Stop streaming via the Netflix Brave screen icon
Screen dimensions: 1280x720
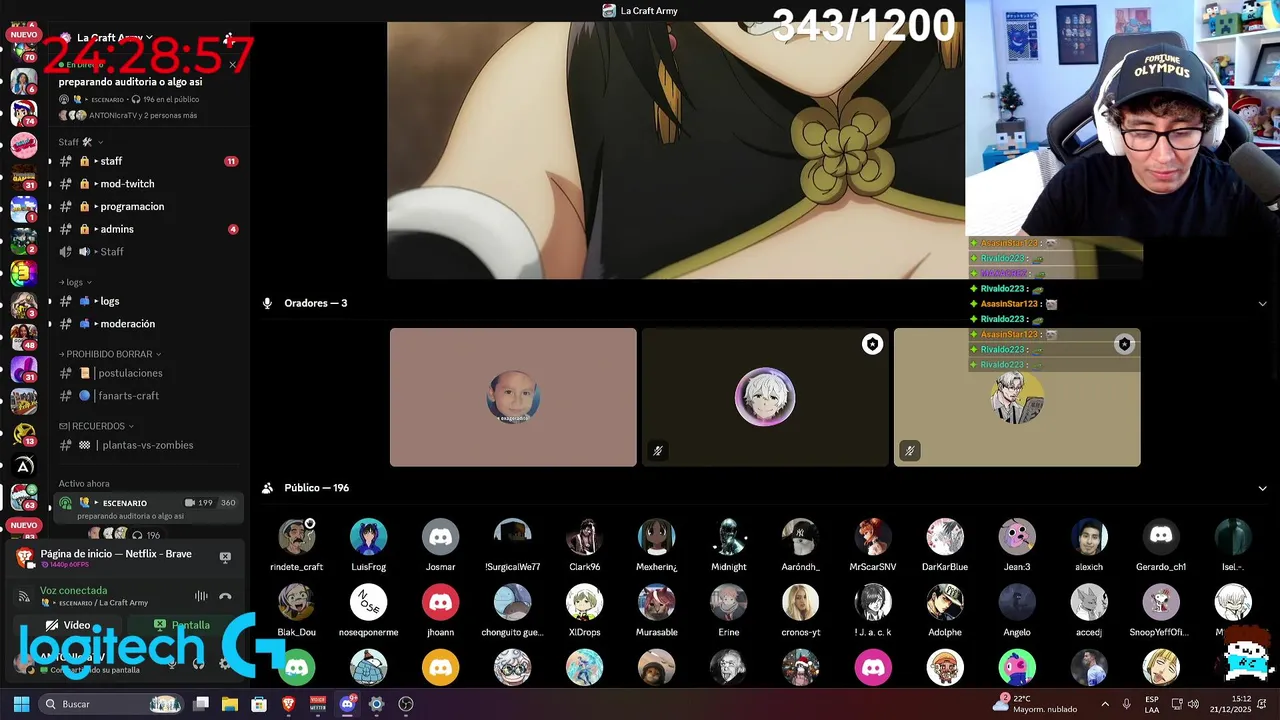point(225,557)
